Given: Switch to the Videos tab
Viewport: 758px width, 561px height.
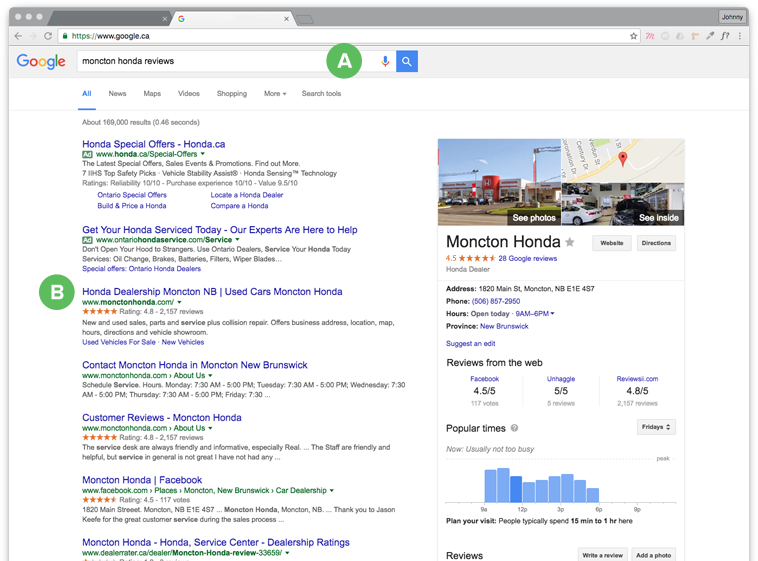Looking at the screenshot, I should tap(189, 94).
